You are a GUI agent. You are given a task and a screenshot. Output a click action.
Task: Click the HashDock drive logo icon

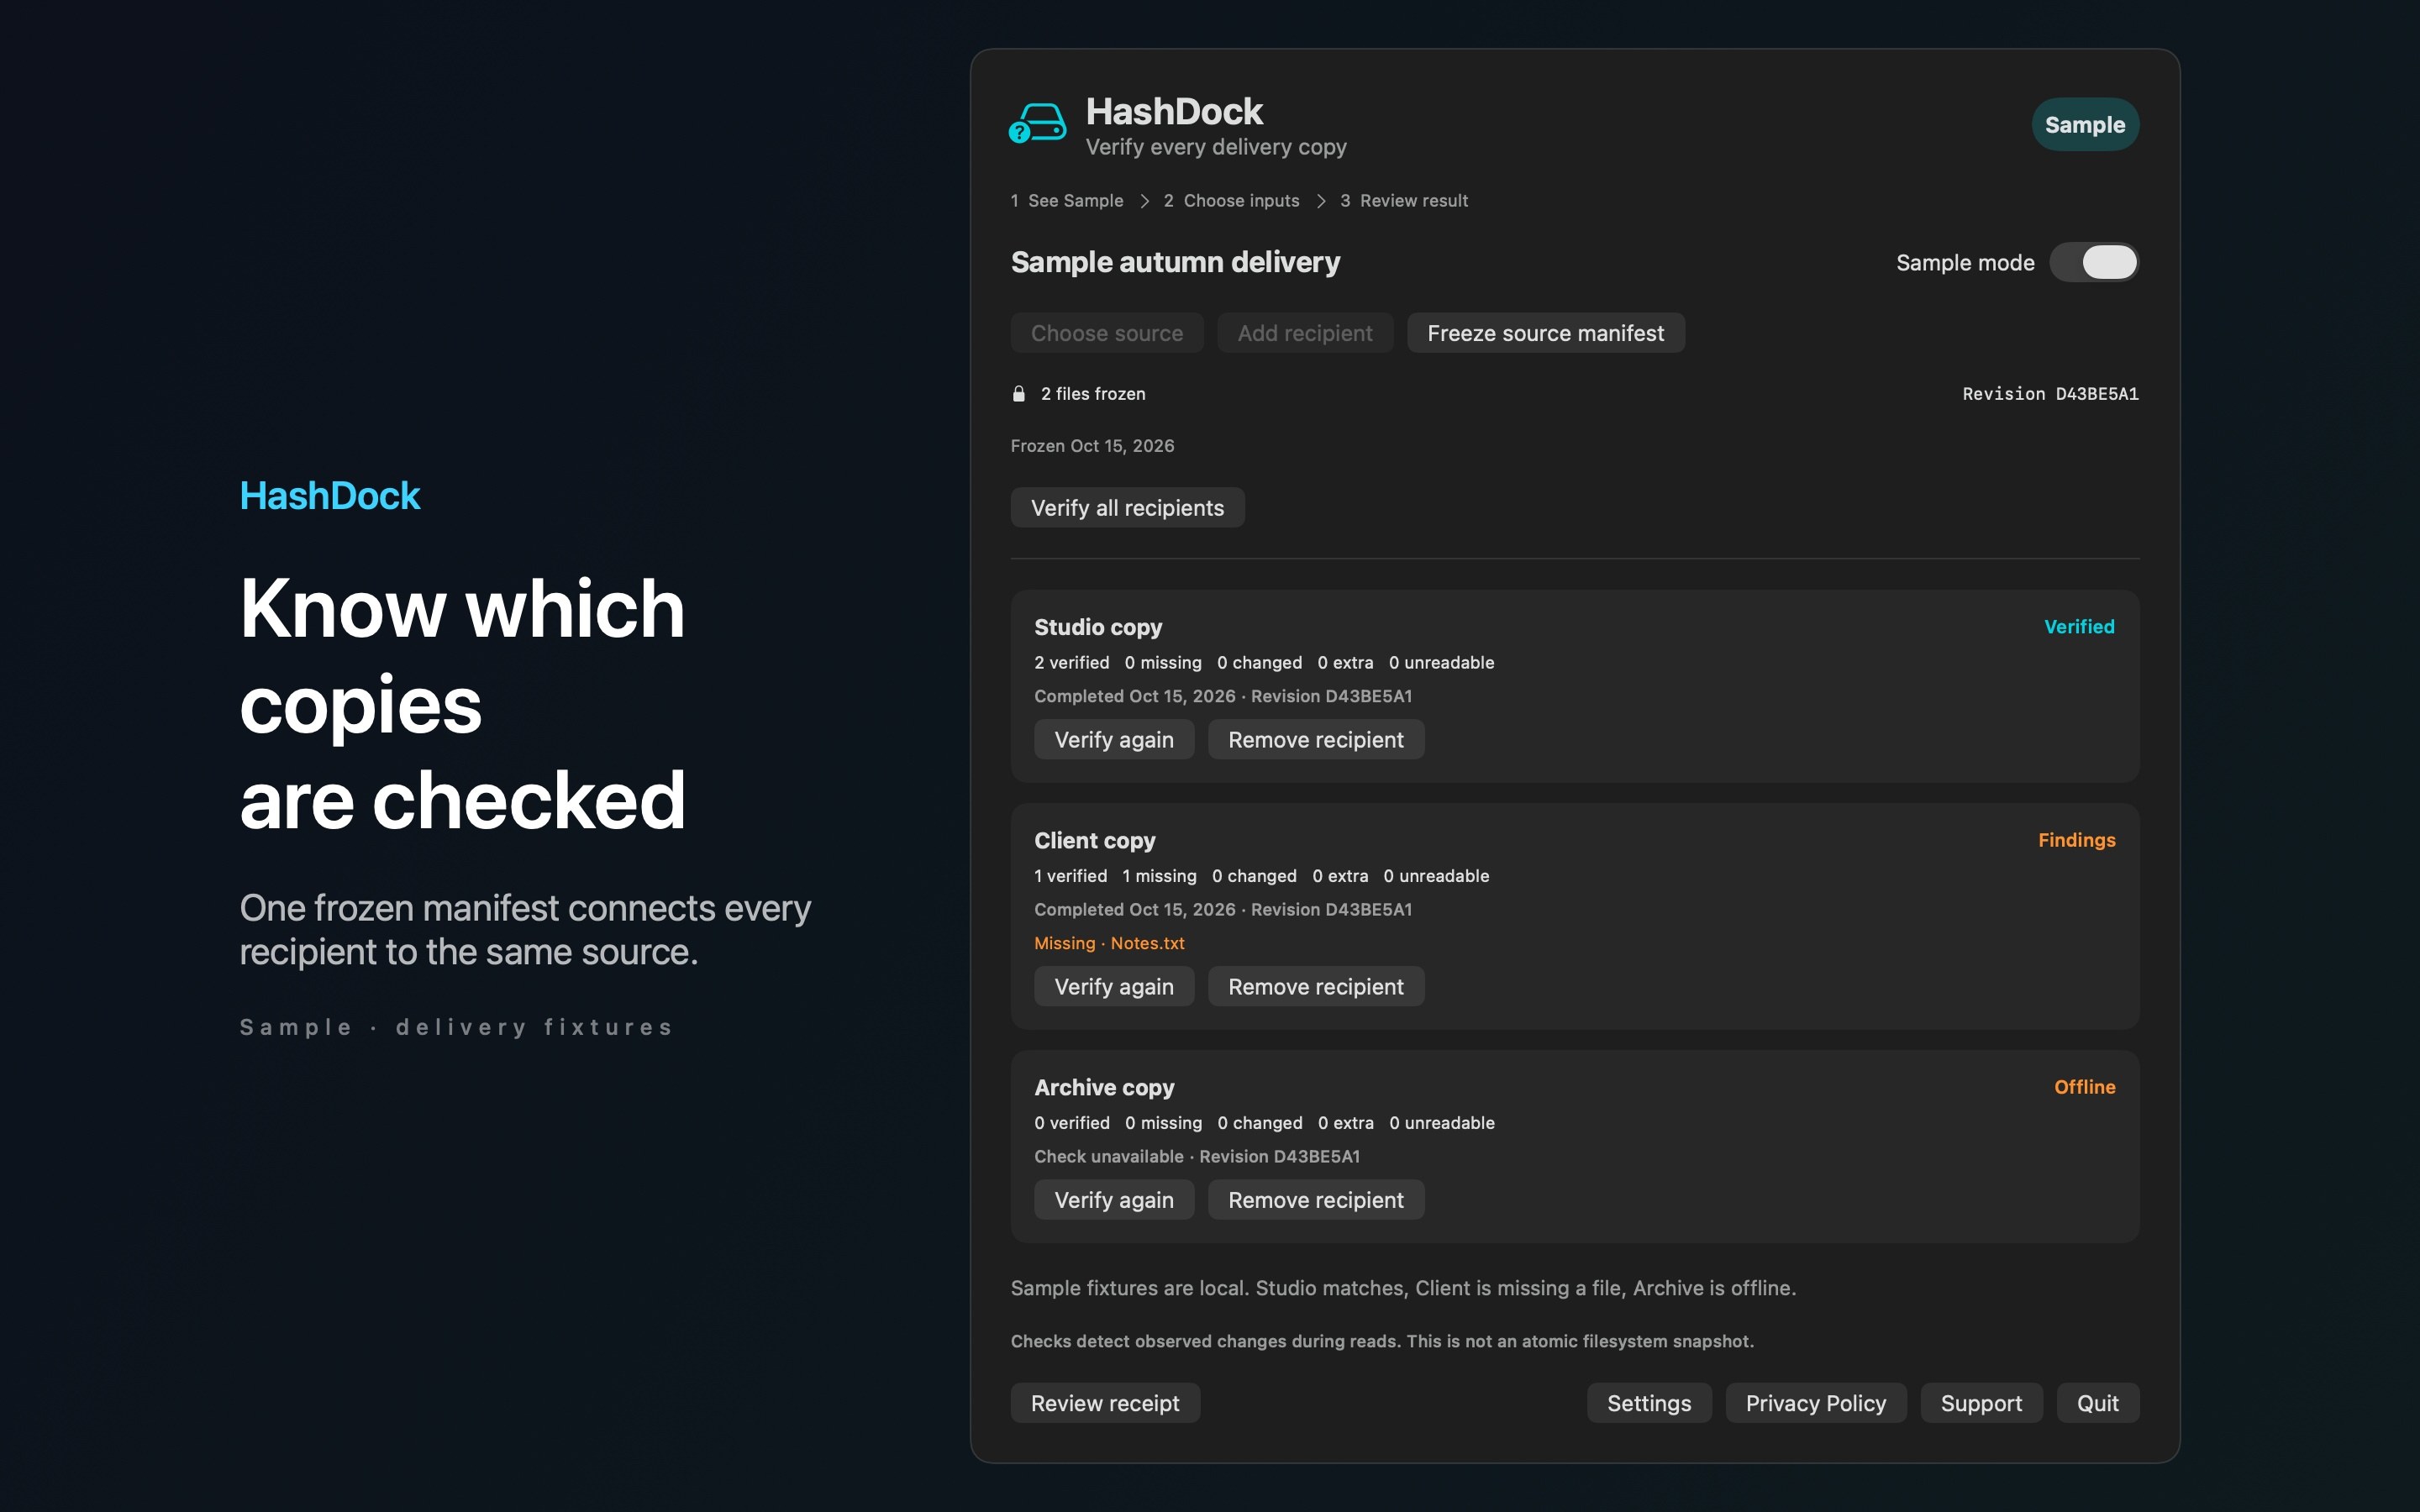coord(1037,124)
